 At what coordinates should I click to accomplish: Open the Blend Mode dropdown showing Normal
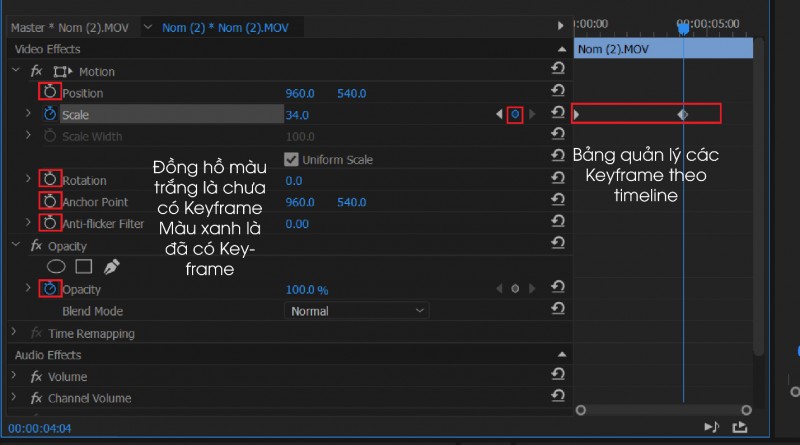point(356,311)
